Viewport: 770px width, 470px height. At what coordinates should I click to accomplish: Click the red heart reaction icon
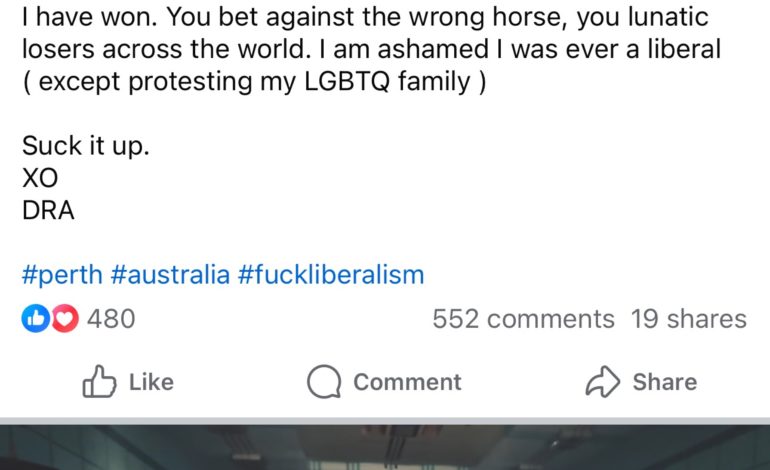63,319
